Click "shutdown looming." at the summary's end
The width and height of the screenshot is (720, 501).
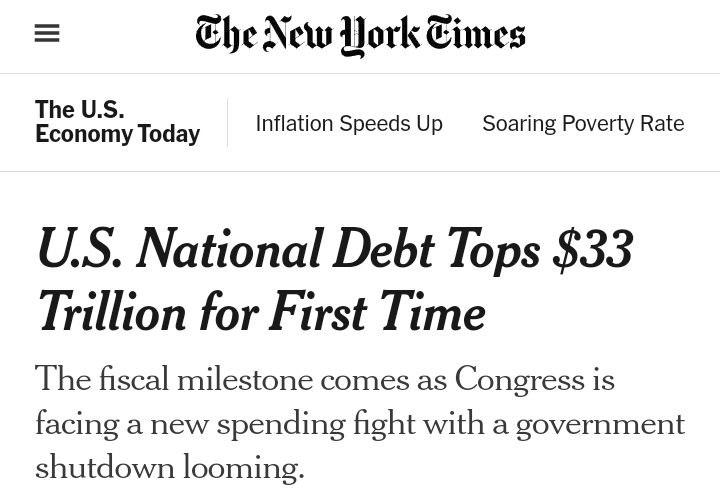tap(169, 467)
